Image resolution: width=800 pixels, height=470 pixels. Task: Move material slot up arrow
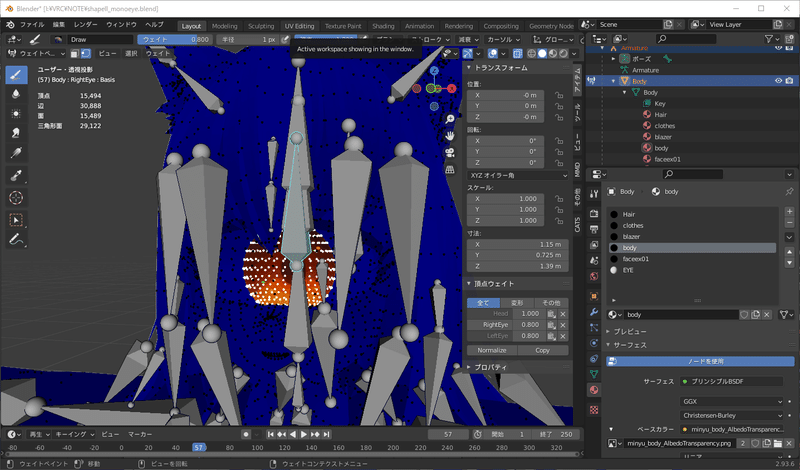tap(789, 252)
